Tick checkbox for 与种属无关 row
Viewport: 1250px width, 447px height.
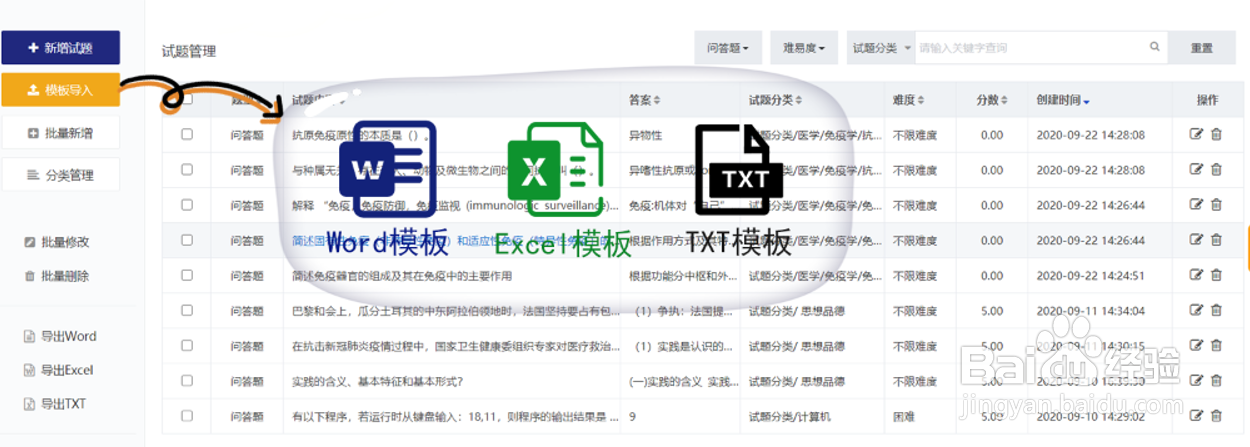(187, 169)
